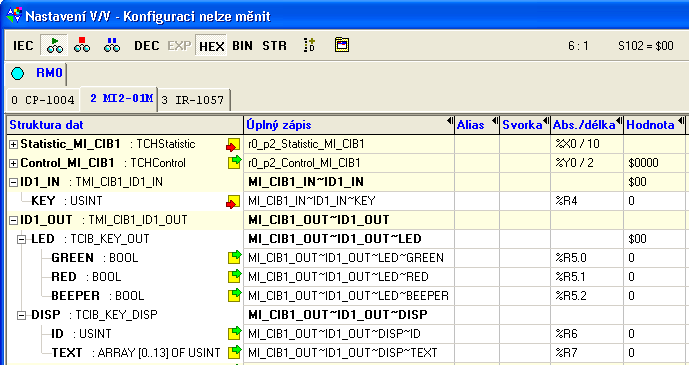This screenshot has width=689, height=365.
Task: Click the MI_CIB1_IN~ID1_IN~KEY cell
Action: click(x=349, y=201)
